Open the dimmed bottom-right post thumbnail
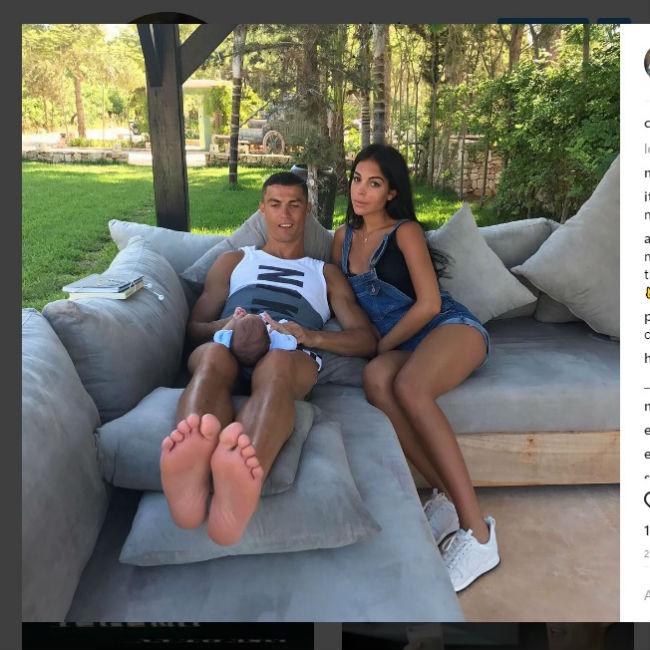Image resolution: width=650 pixels, height=650 pixels. click(488, 636)
